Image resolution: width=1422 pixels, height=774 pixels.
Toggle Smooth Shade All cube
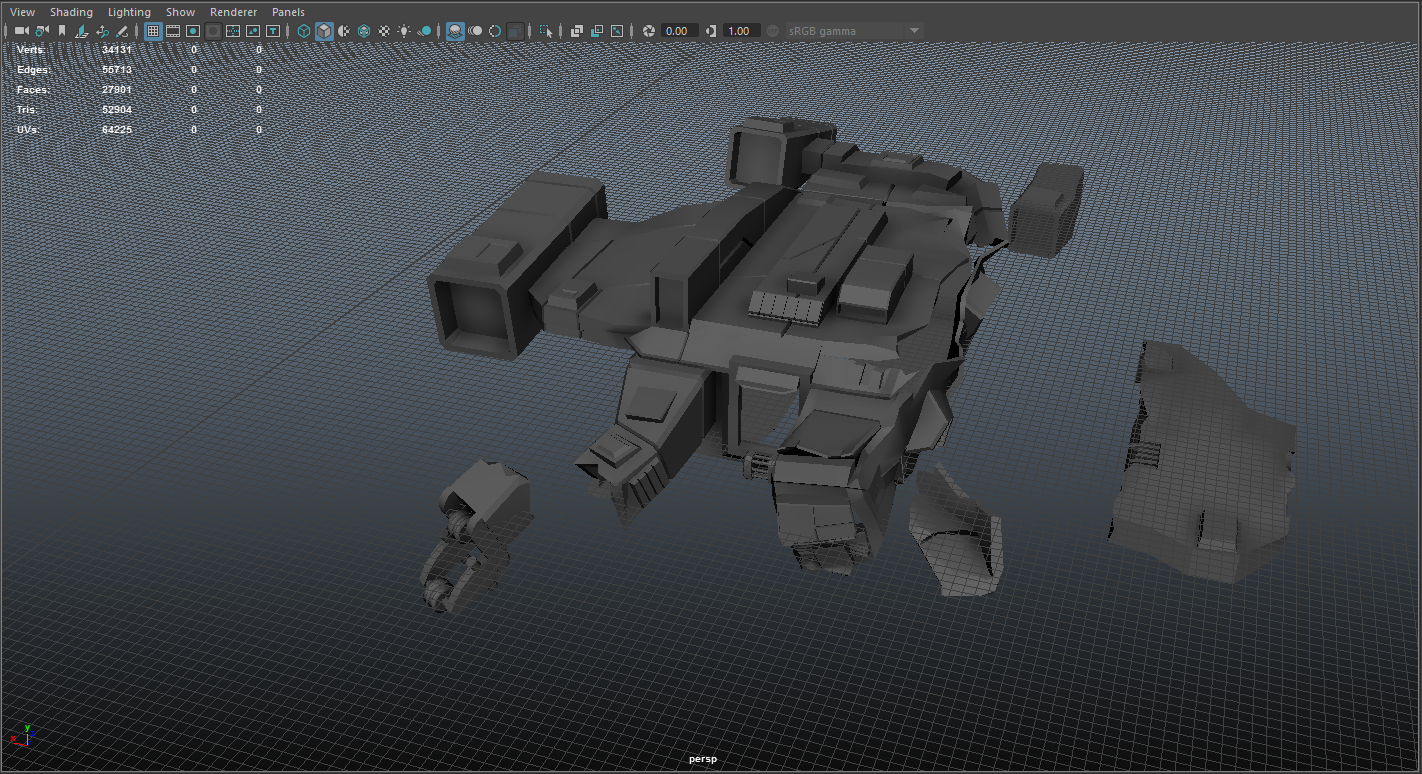[x=324, y=31]
